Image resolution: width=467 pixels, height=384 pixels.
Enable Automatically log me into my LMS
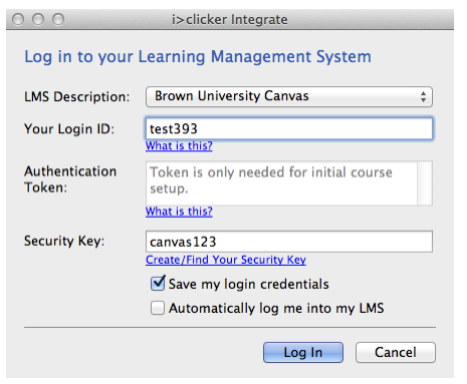[157, 308]
